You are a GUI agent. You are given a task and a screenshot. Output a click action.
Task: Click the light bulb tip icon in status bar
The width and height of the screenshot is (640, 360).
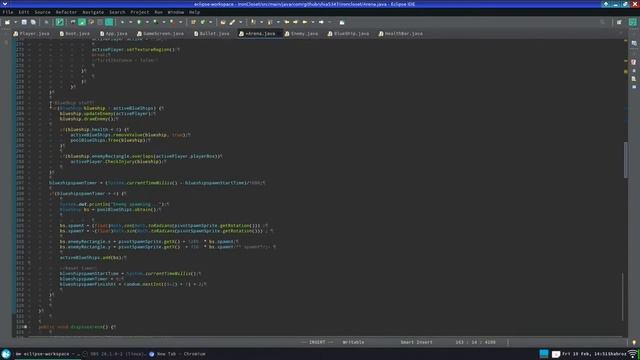(634, 342)
